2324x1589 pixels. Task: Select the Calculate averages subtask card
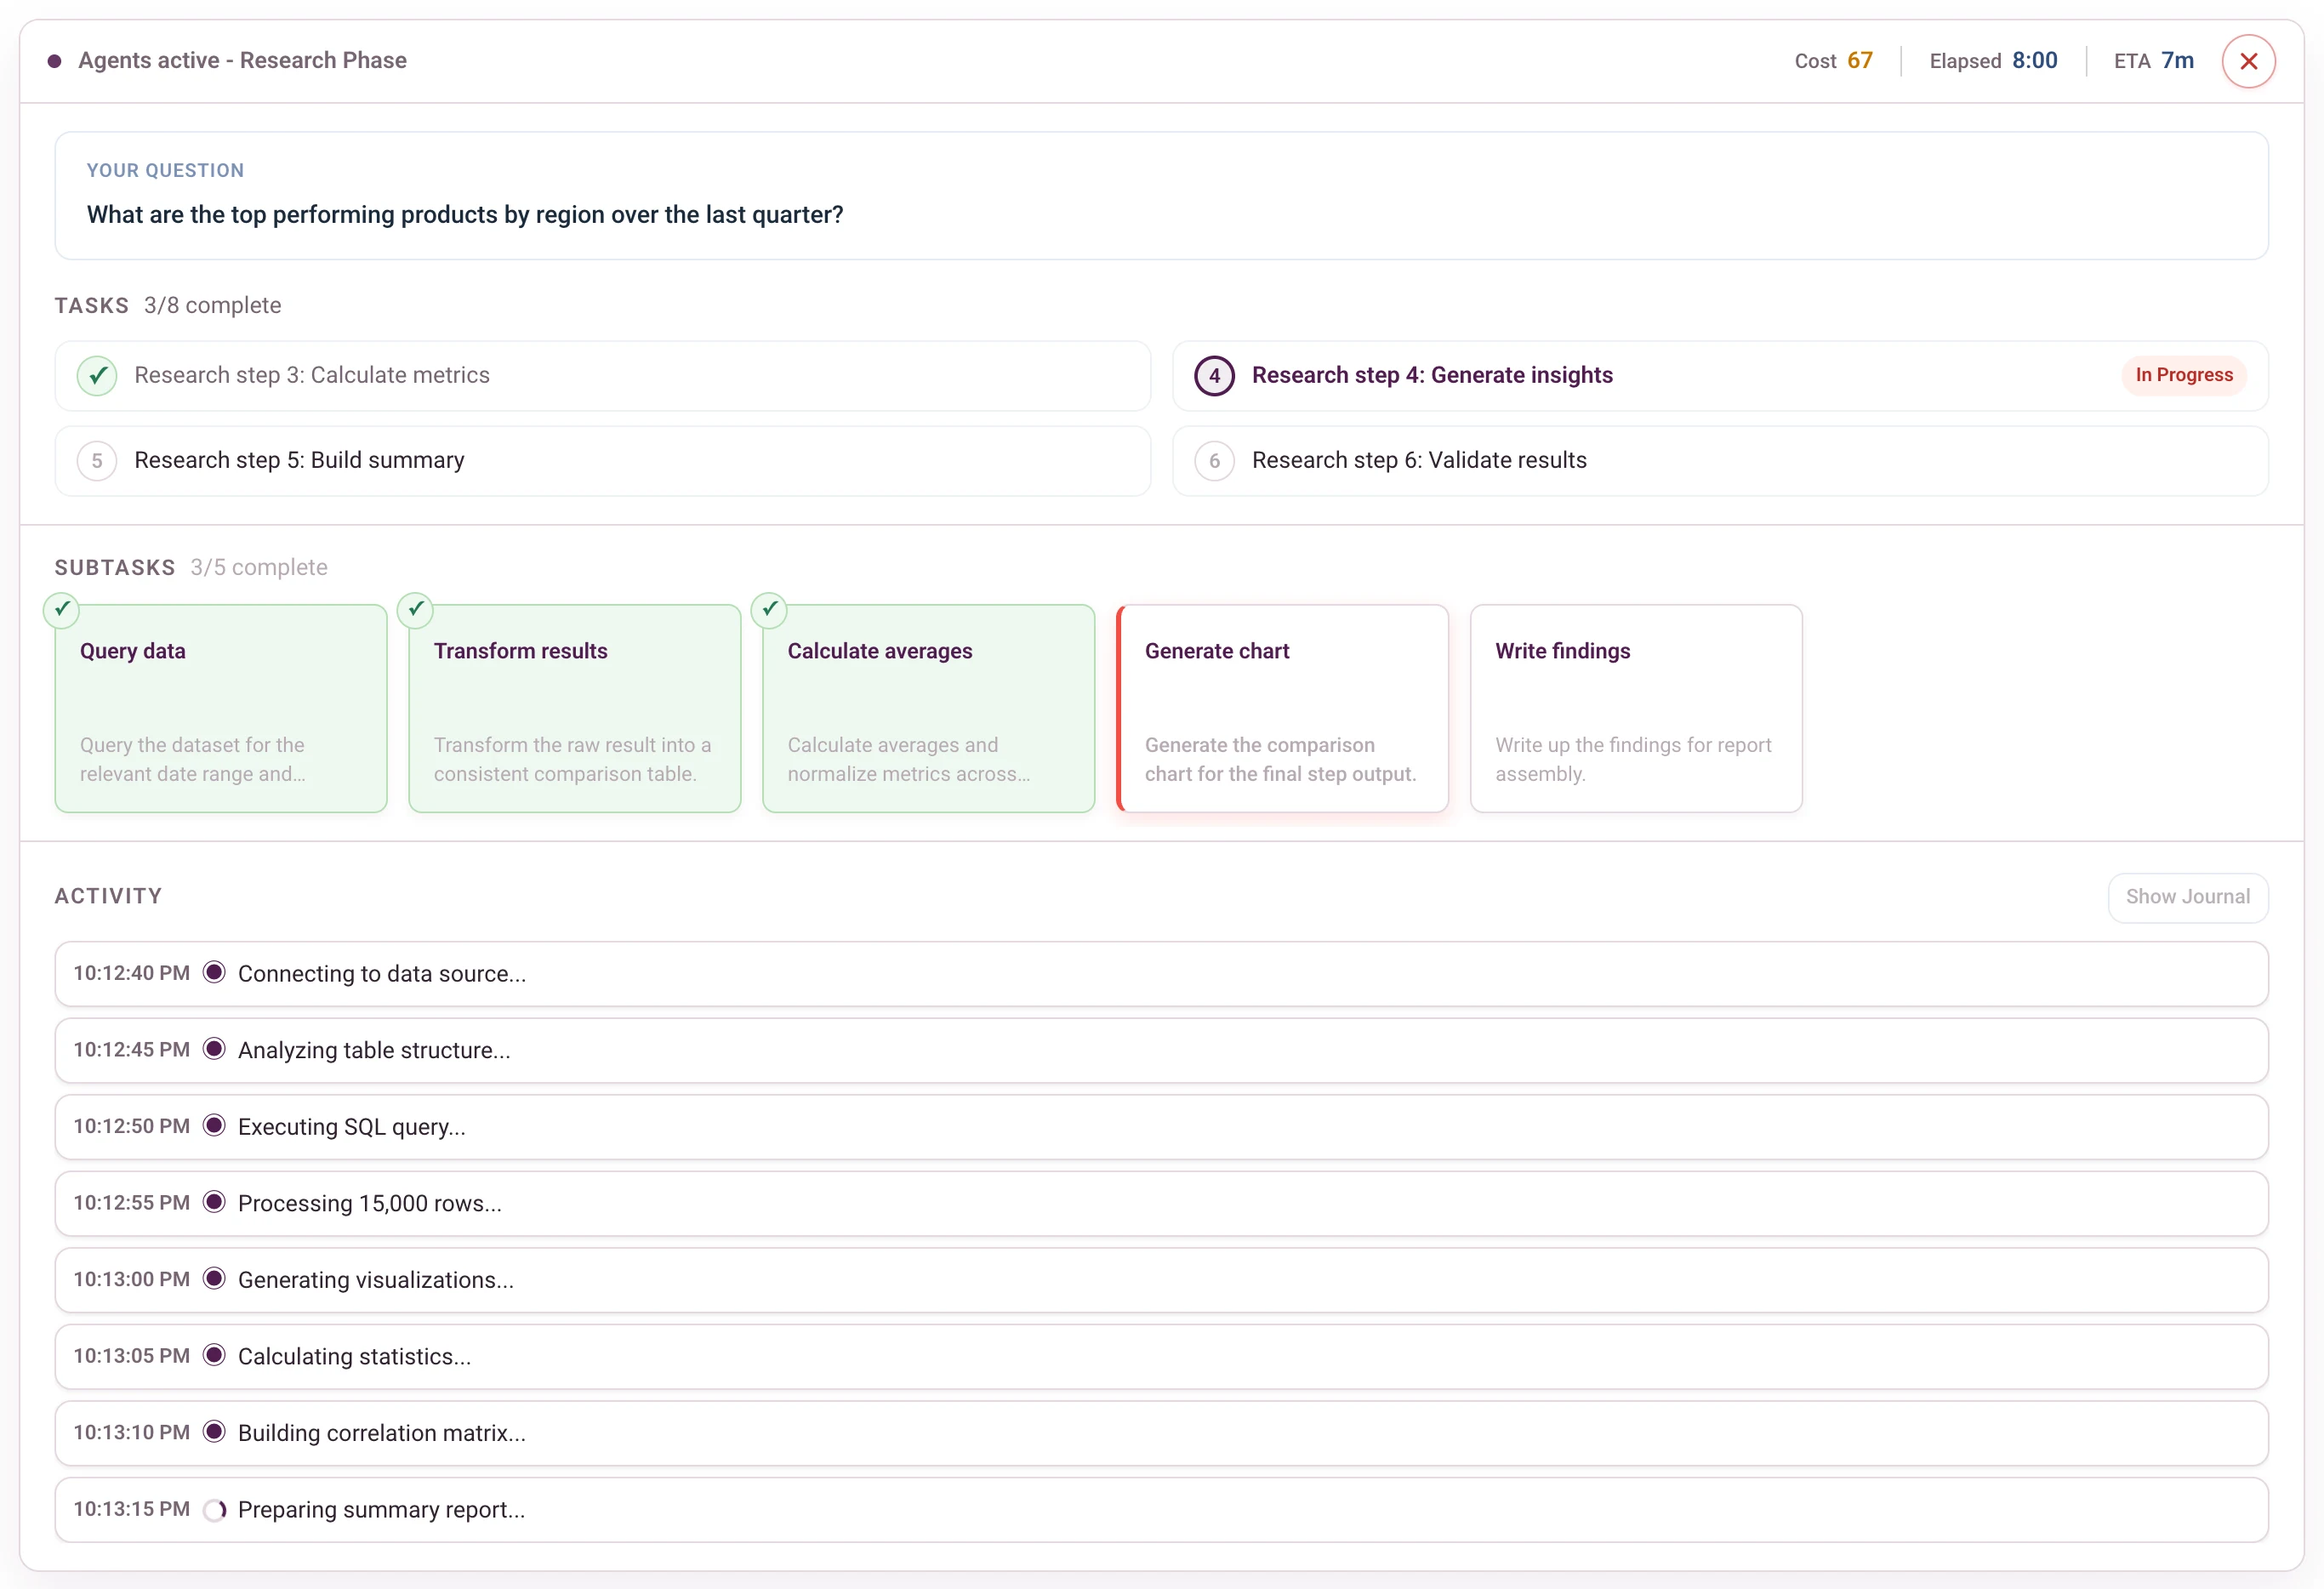point(929,708)
